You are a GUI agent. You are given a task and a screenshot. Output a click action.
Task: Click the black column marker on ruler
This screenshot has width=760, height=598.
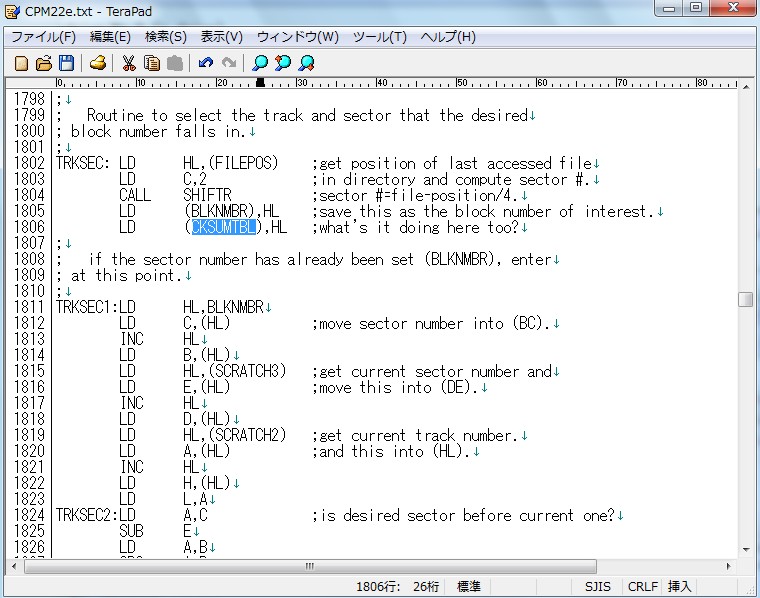260,83
